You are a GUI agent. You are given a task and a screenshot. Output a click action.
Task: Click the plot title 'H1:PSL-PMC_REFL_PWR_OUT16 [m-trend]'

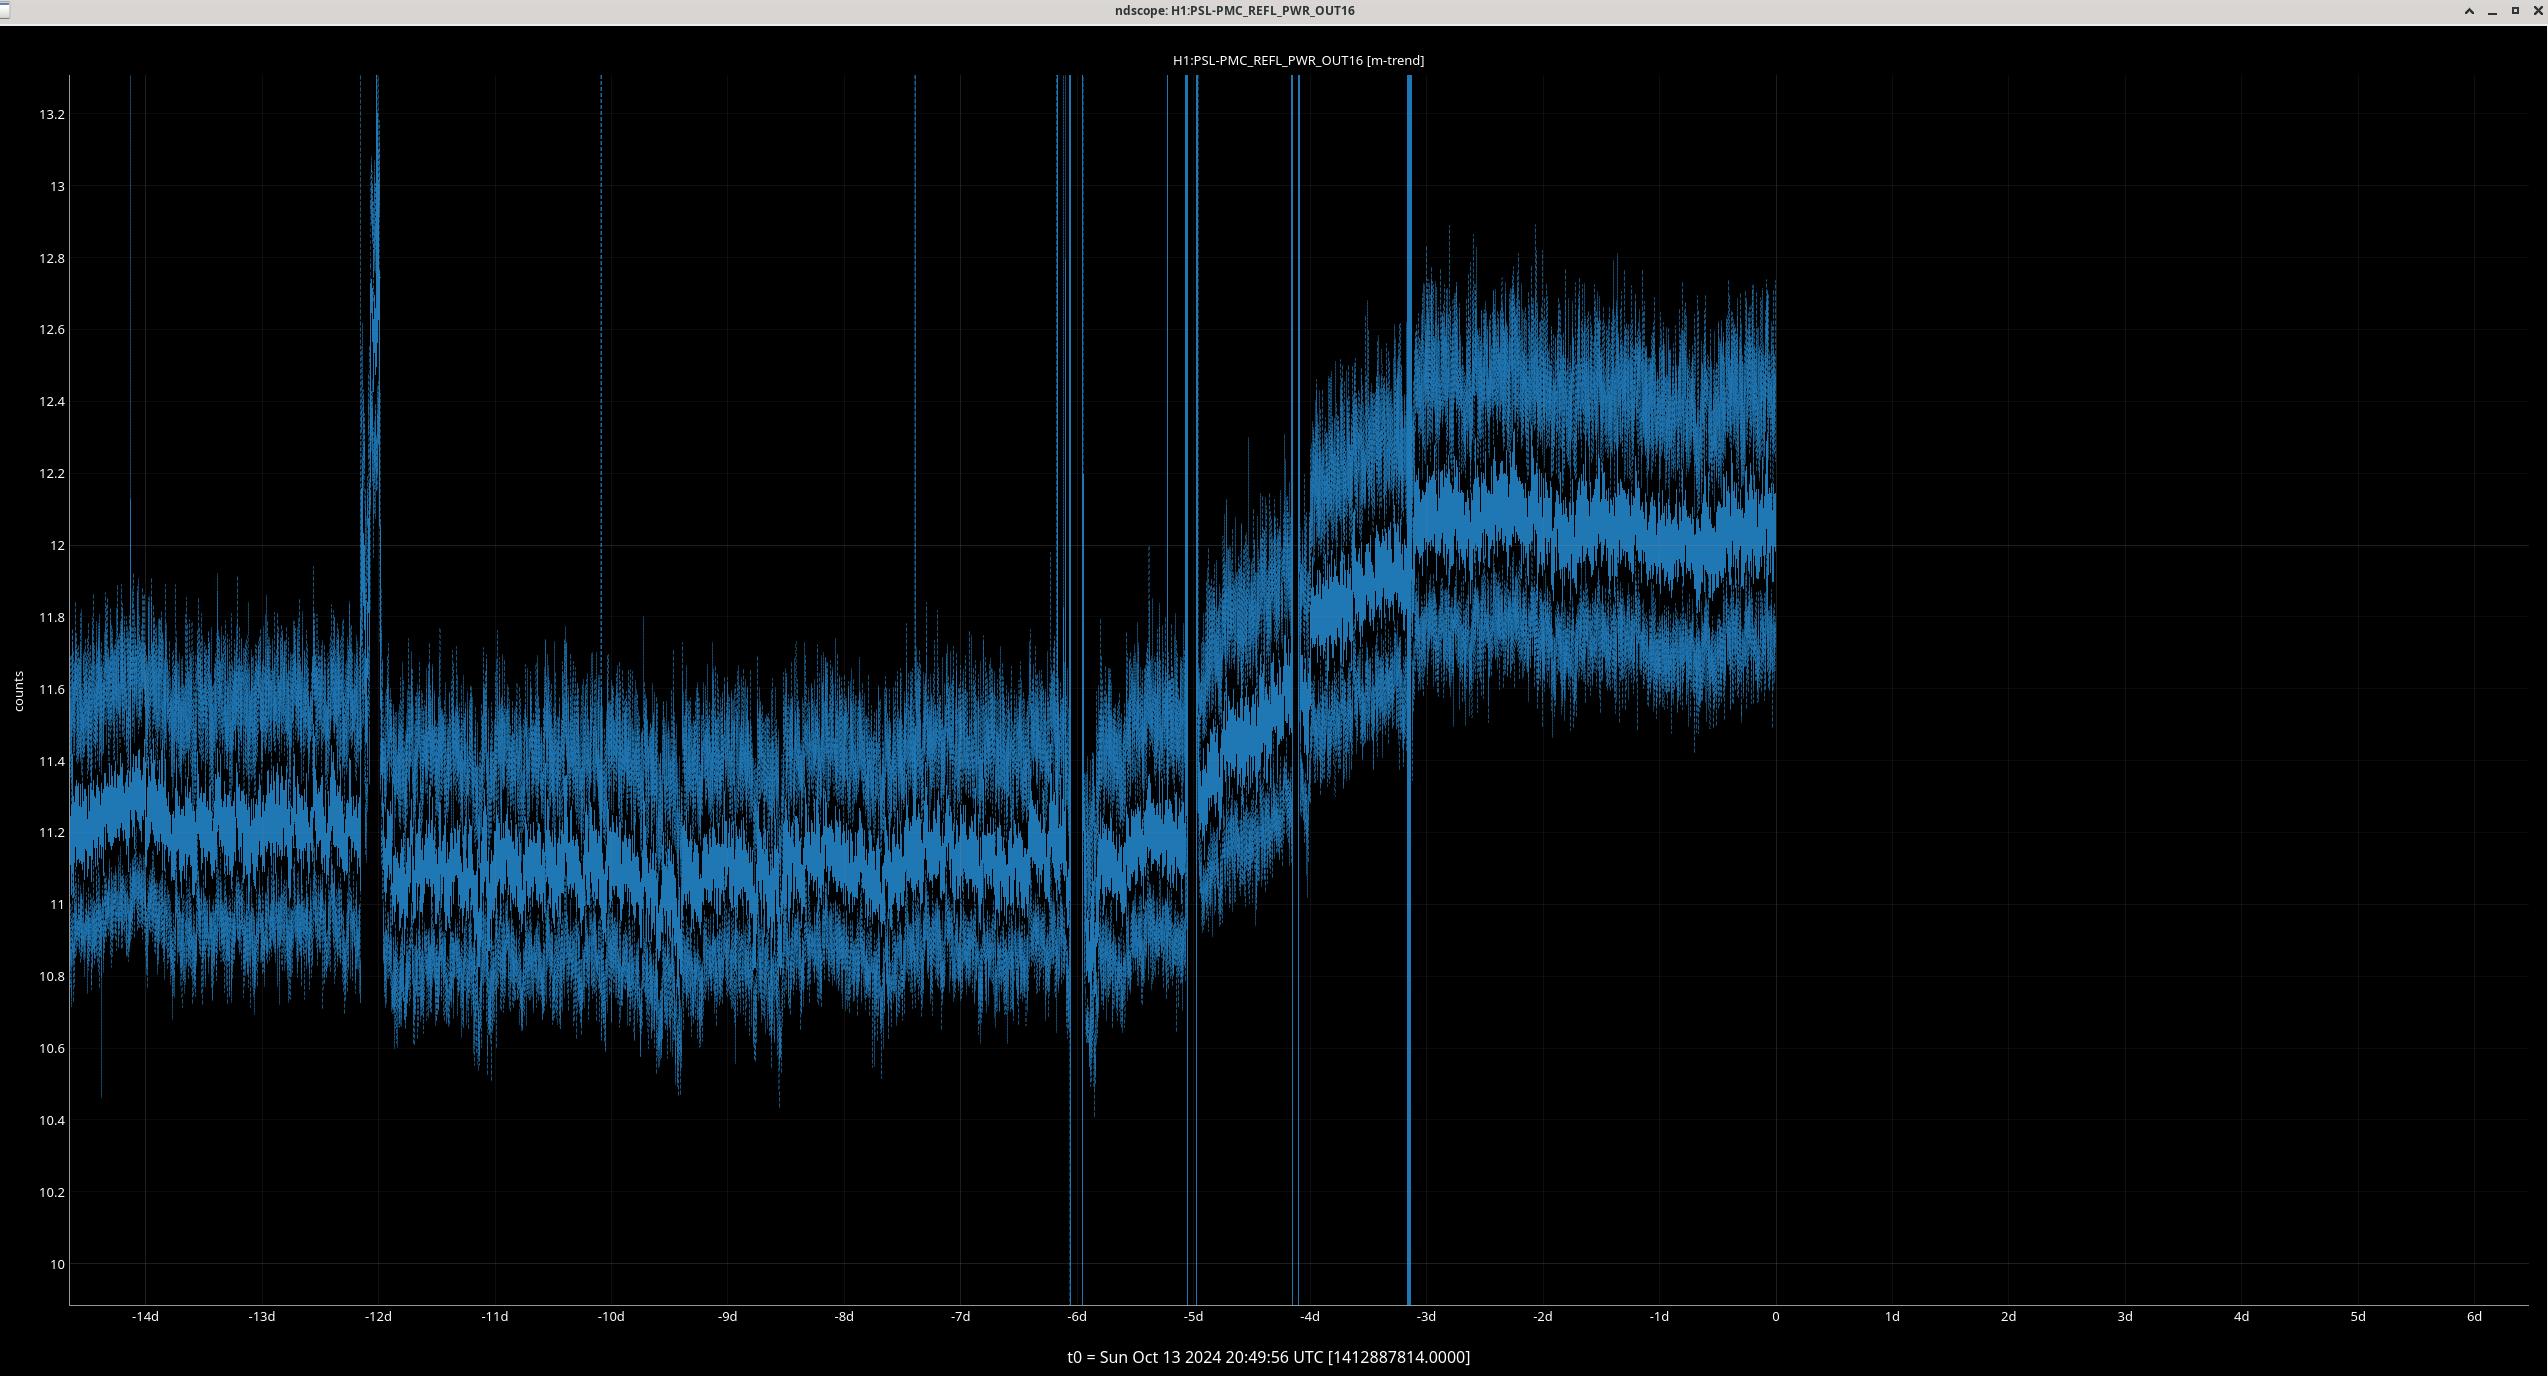pyautogui.click(x=1298, y=60)
